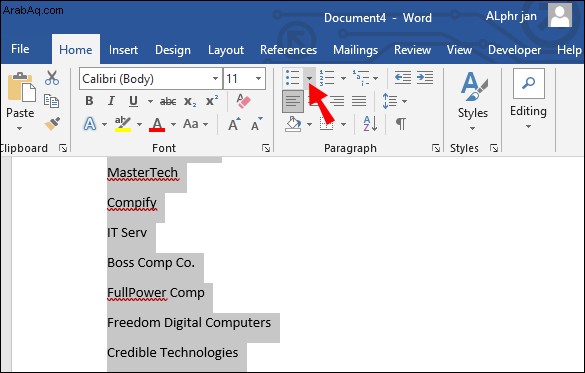585x373 pixels.
Task: Open the File tab
Action: click(20, 49)
